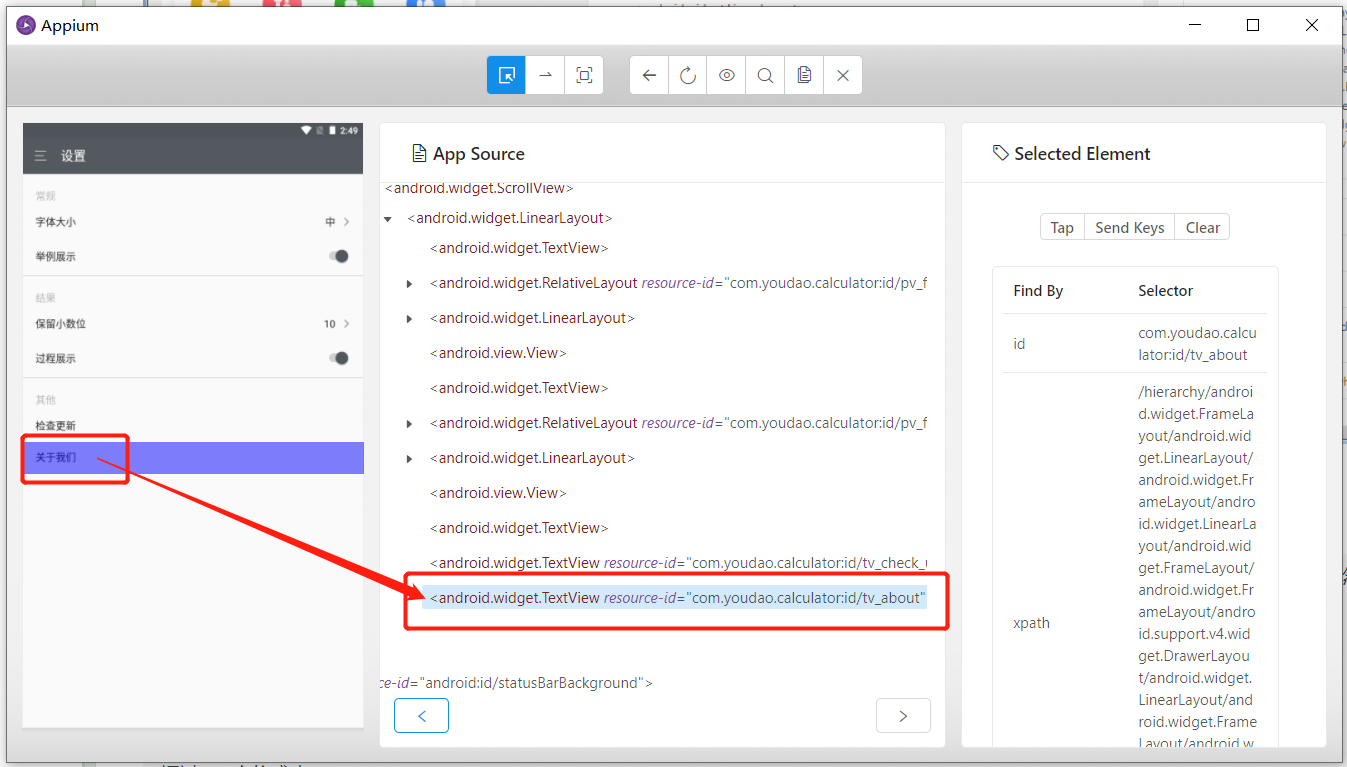This screenshot has width=1347, height=767.
Task: Tap the 检查更新 entry in the device view
Action: 56,426
